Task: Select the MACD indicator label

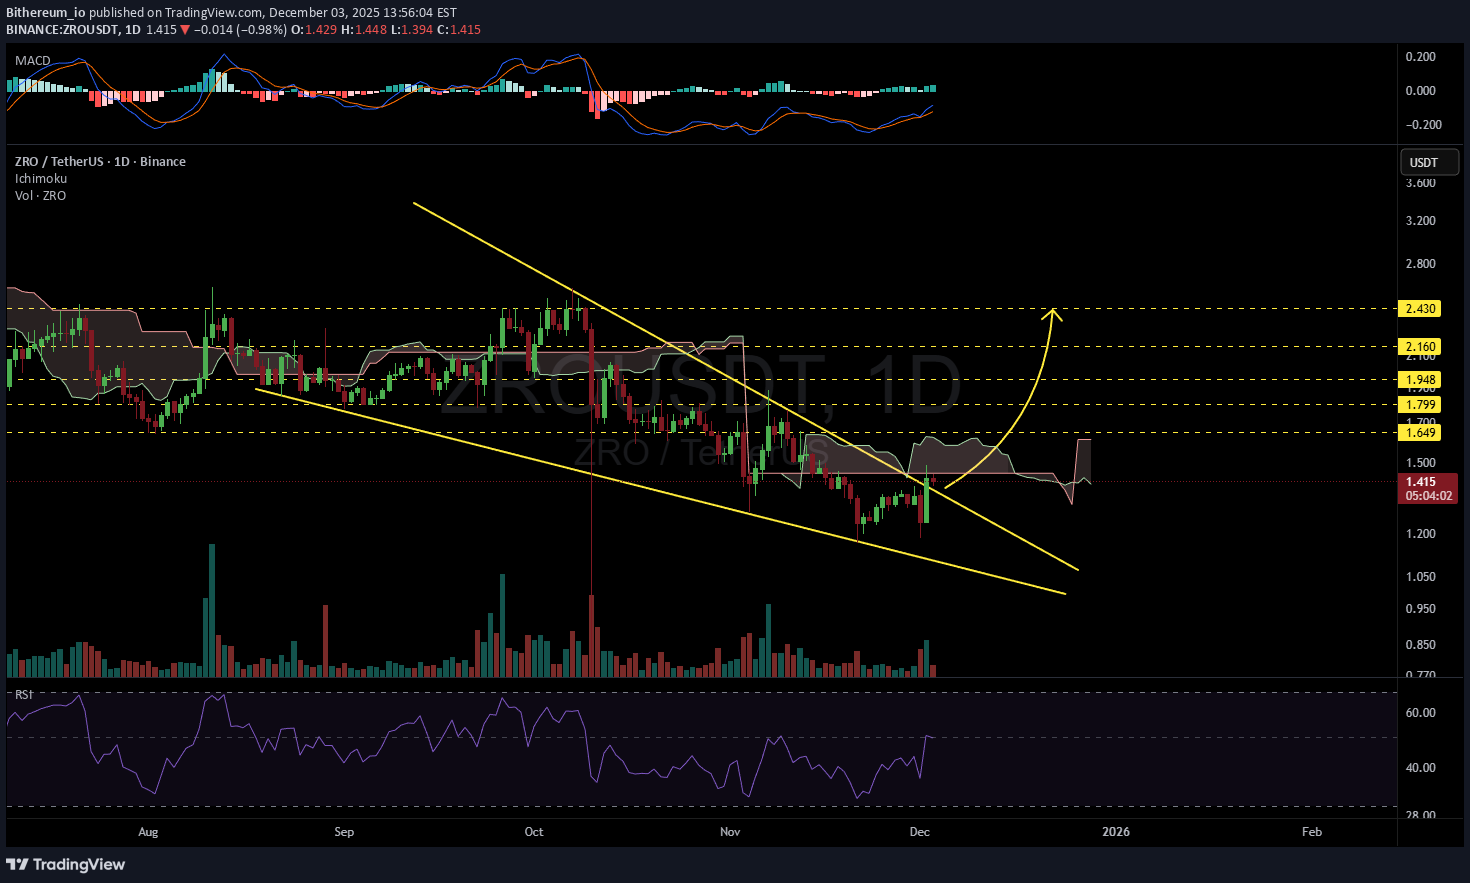Action: coord(33,61)
